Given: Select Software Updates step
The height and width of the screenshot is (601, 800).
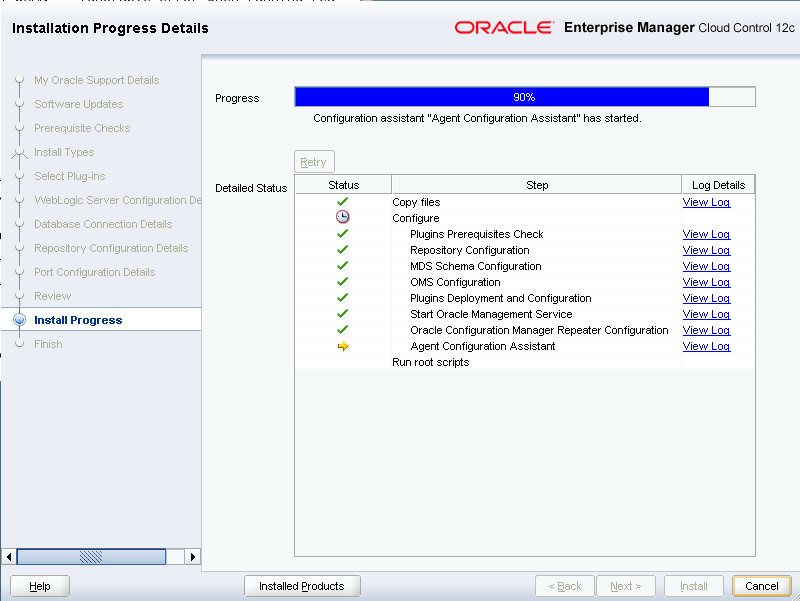Looking at the screenshot, I should pos(79,104).
